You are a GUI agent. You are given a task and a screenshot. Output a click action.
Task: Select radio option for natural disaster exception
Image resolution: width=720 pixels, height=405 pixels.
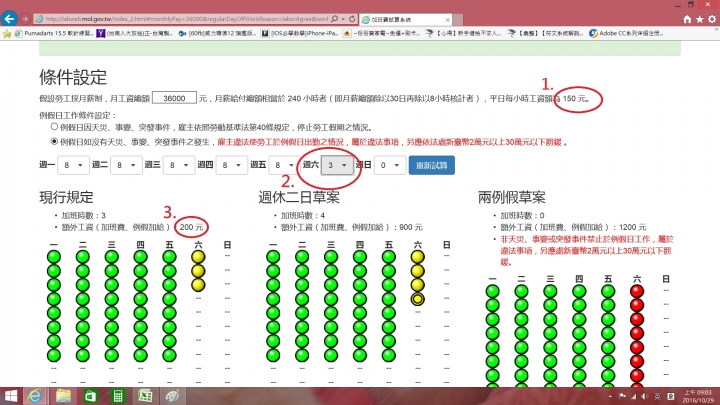pyautogui.click(x=54, y=127)
